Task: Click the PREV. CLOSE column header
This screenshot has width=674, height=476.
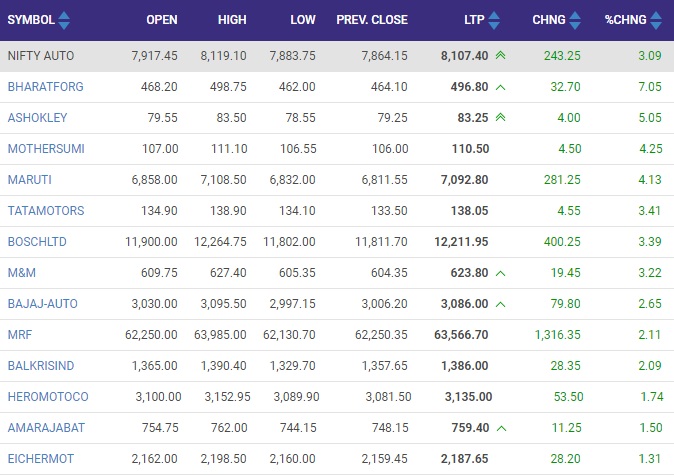Action: [372, 20]
